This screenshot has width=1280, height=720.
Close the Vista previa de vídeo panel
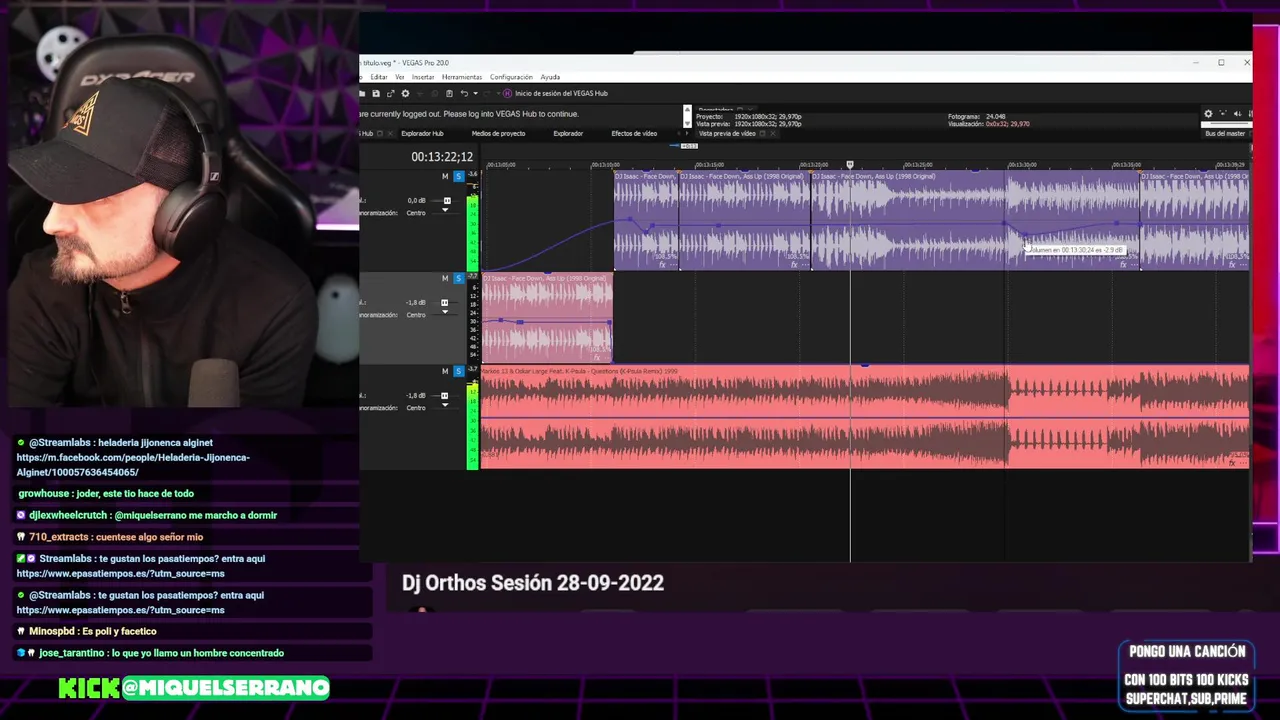click(773, 133)
